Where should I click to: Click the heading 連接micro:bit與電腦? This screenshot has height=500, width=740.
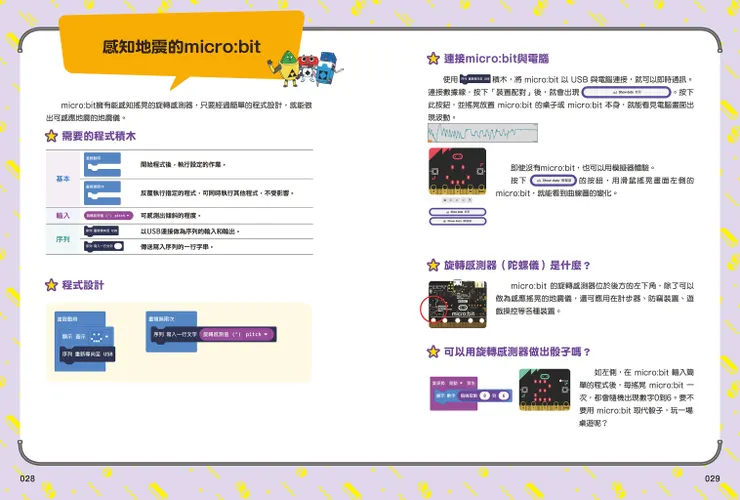point(496,59)
